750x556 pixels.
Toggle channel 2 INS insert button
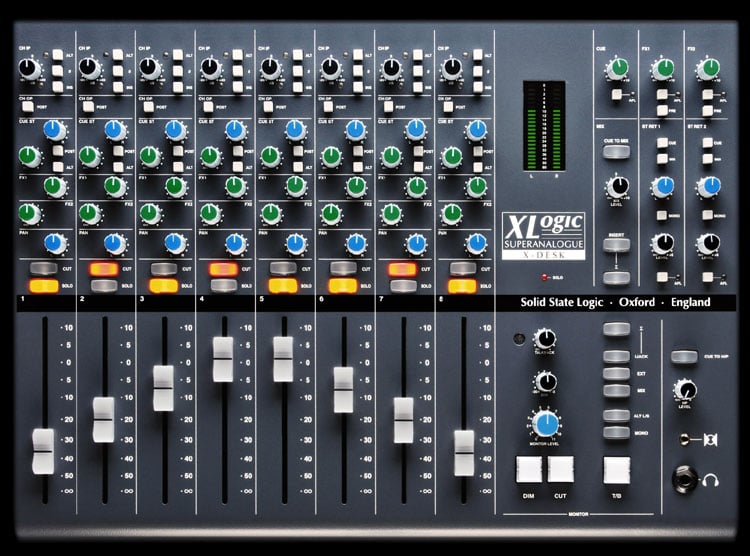[118, 87]
